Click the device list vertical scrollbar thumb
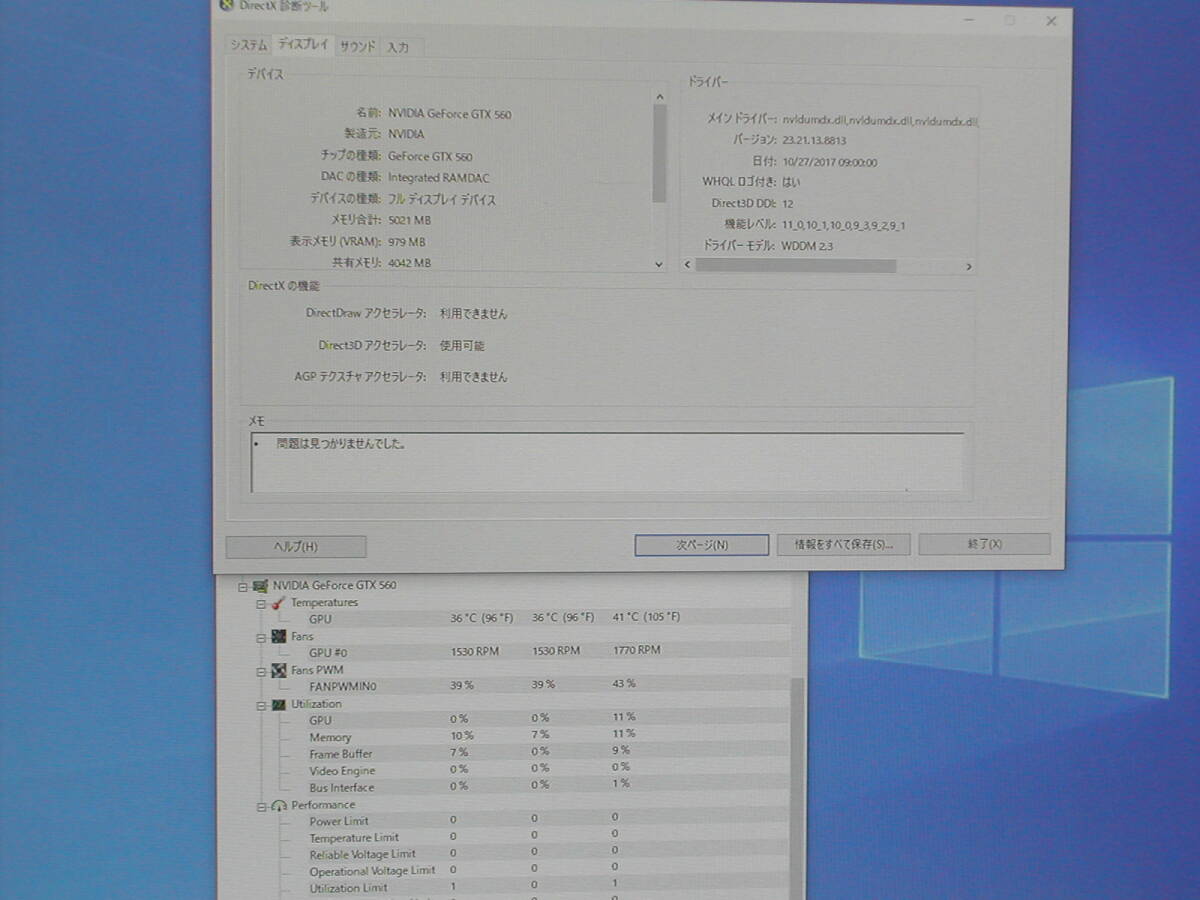The width and height of the screenshot is (1200, 900). [x=659, y=153]
